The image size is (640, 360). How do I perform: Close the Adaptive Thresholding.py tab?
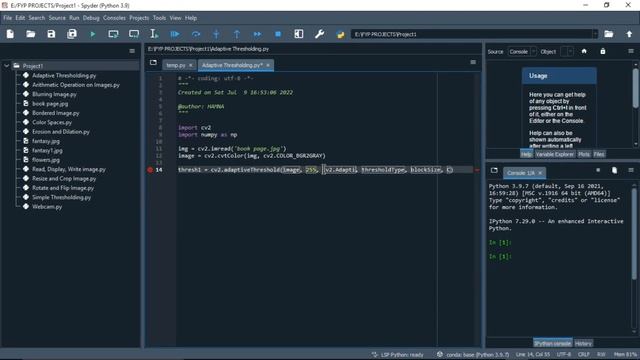point(268,65)
